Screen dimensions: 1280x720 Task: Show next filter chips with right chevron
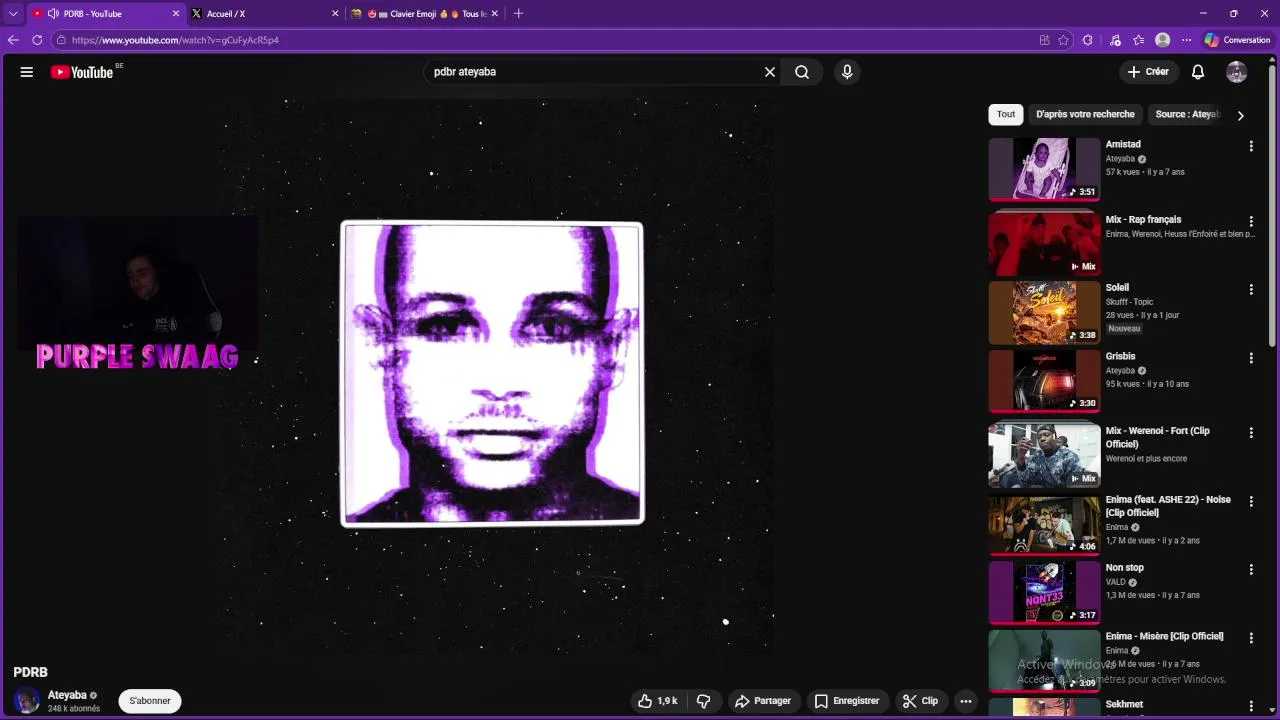point(1240,115)
